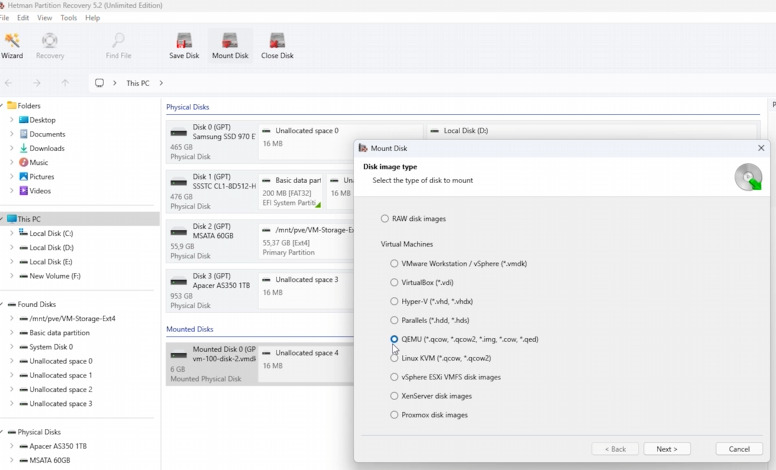Click the computer icon in address bar
776x470 pixels.
tap(99, 83)
